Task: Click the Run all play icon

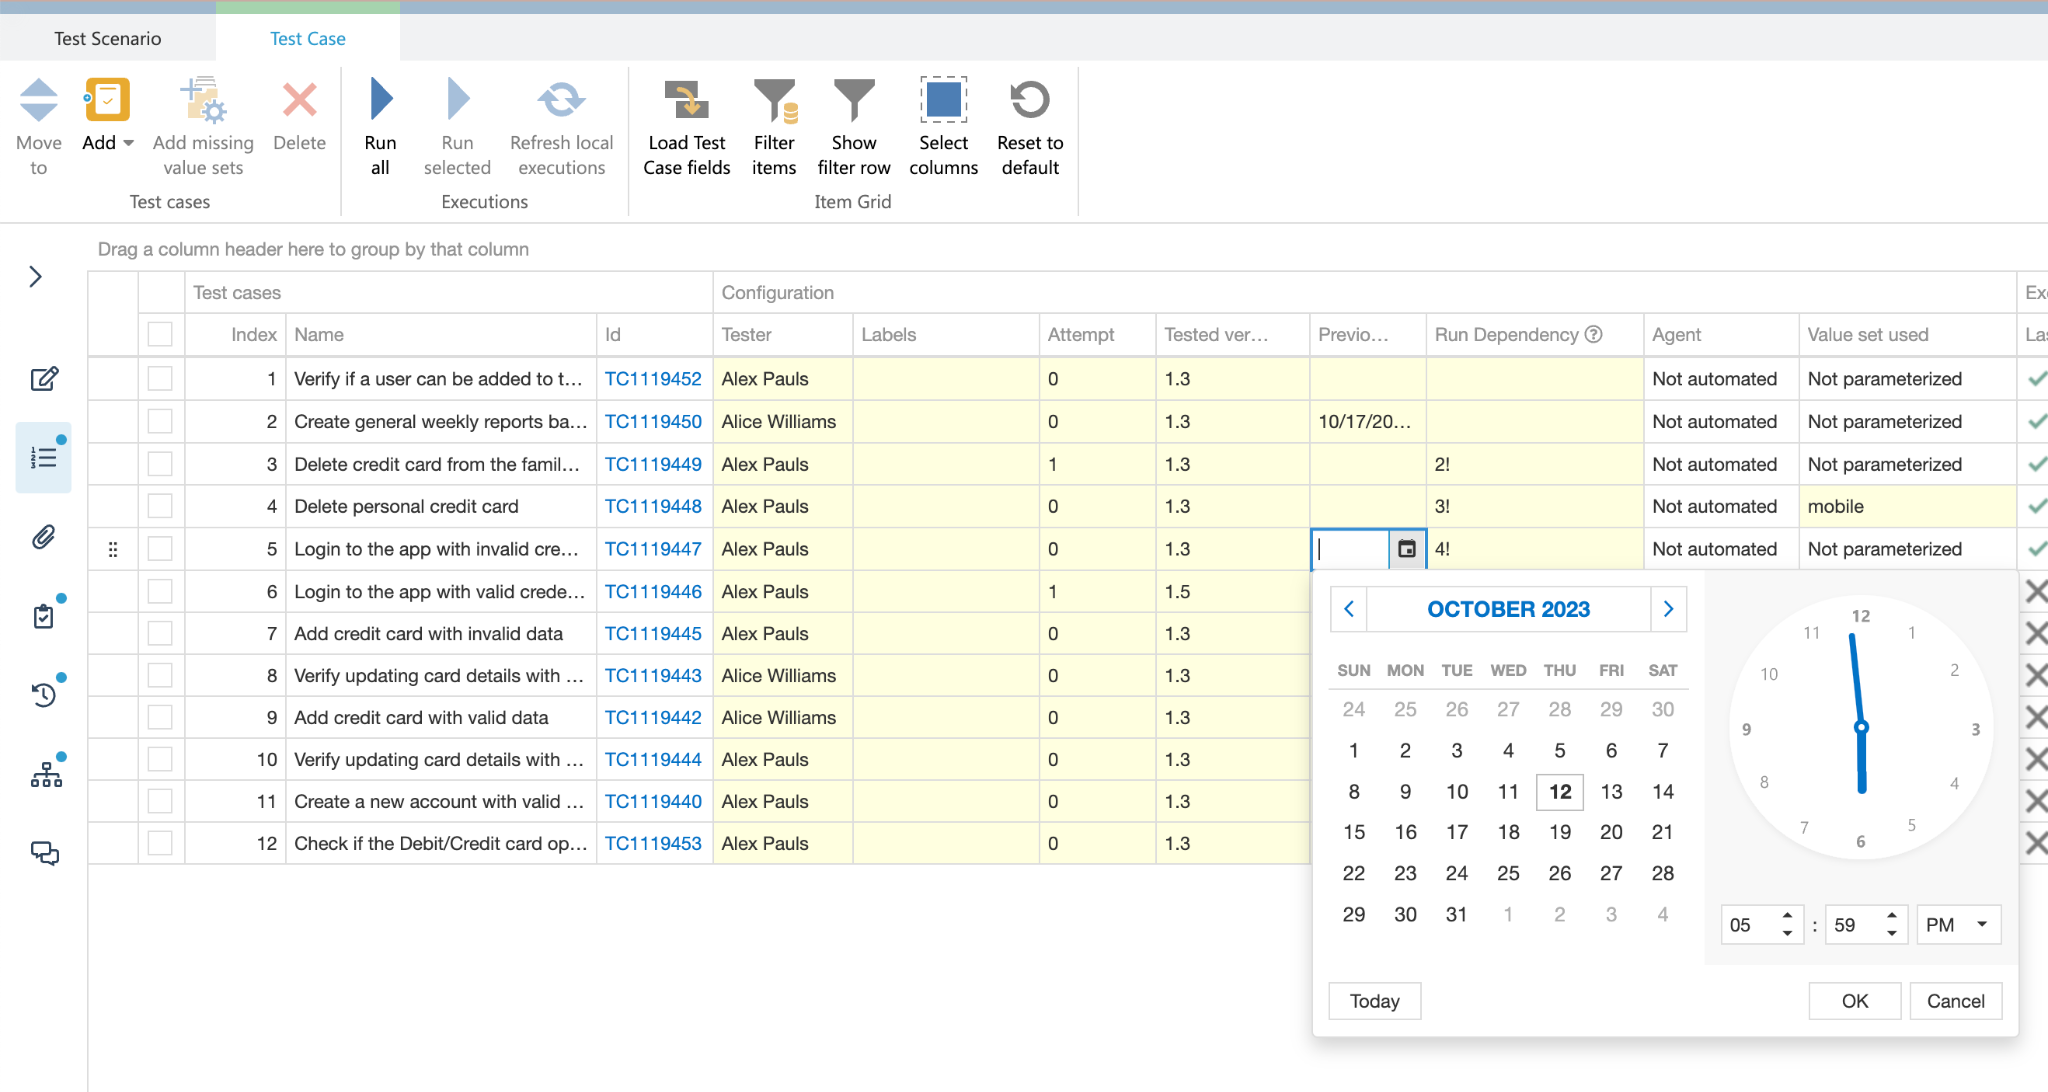Action: (x=380, y=100)
